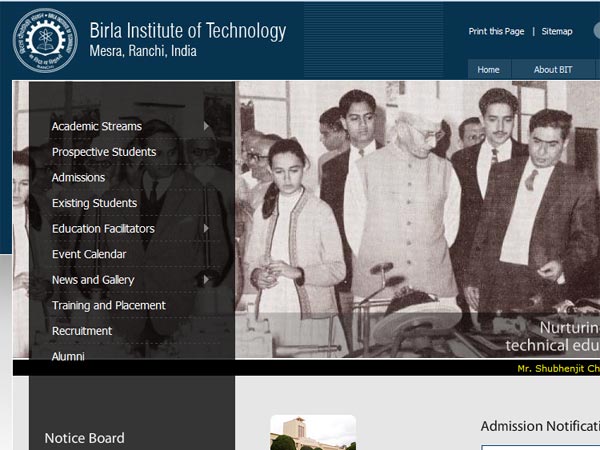Navigate to the Alumni menu item
600x450 pixels.
point(68,356)
